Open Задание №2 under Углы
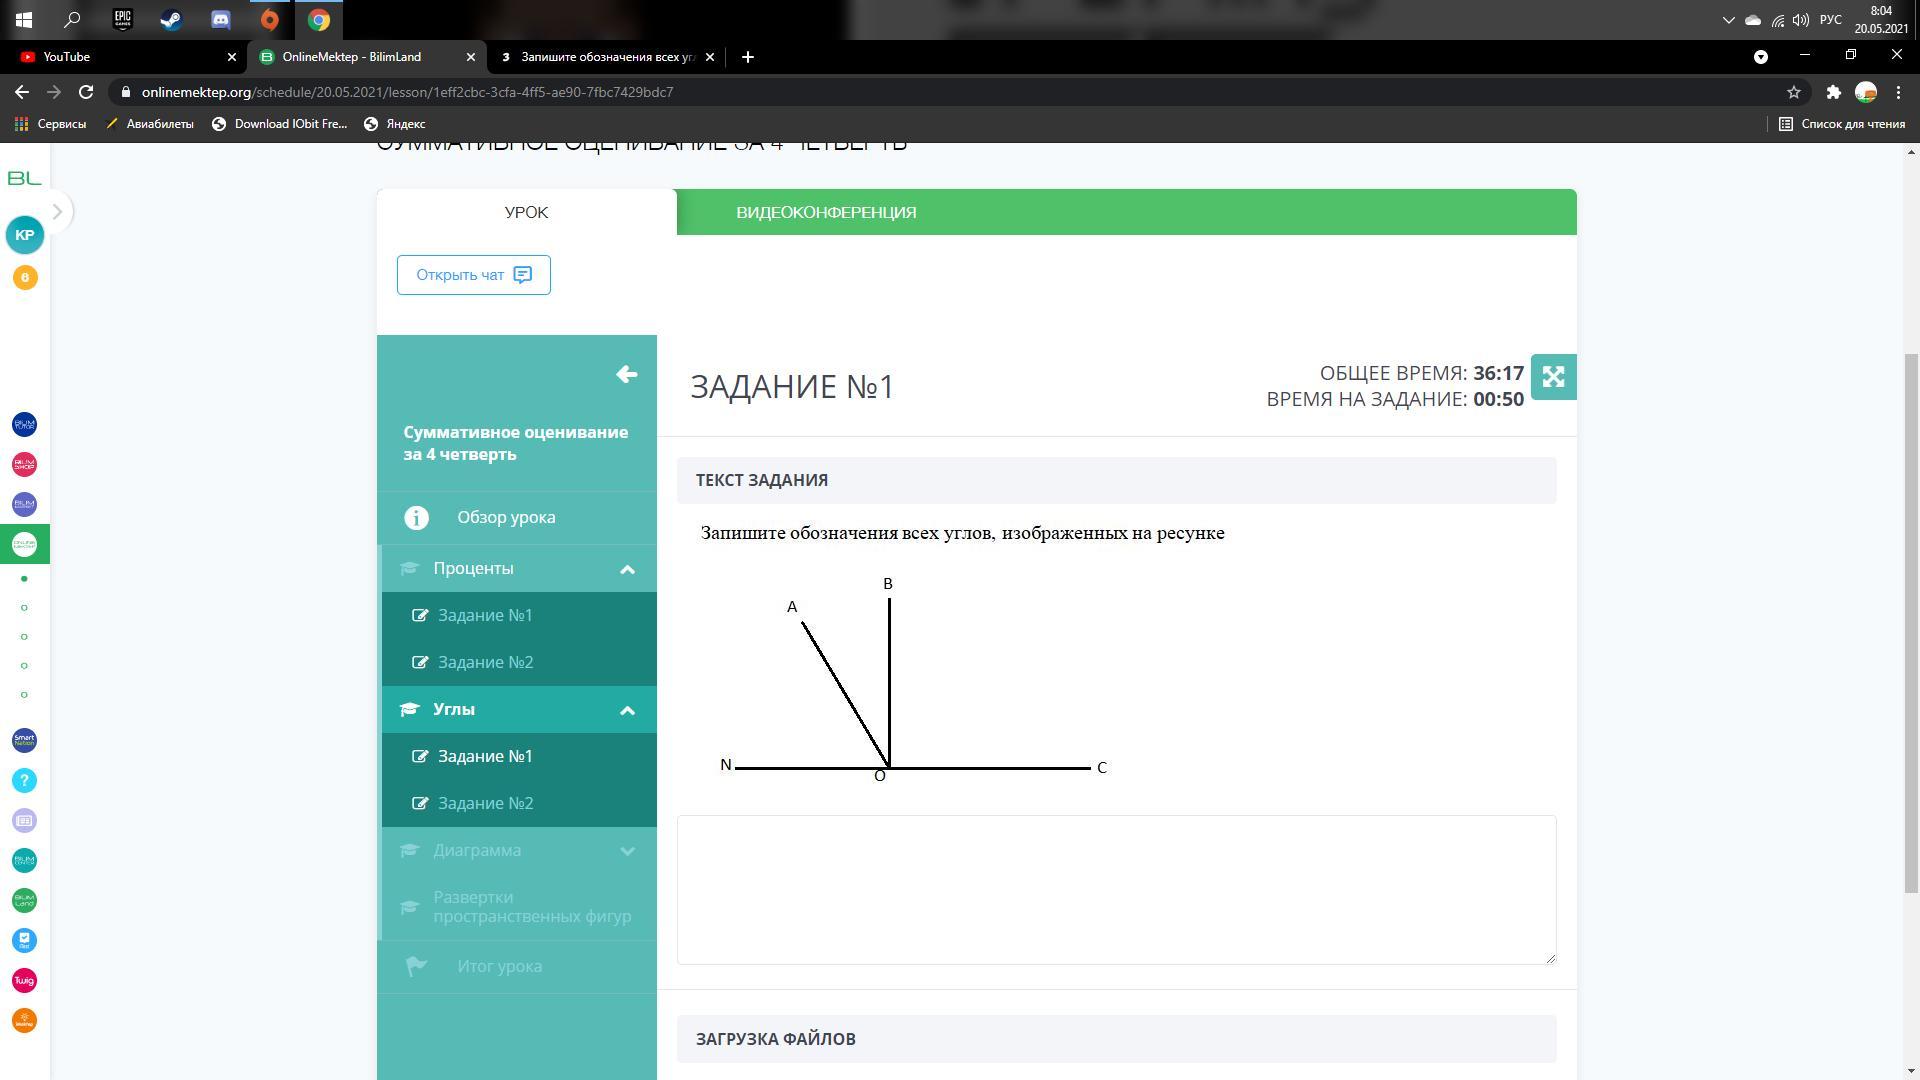Viewport: 1920px width, 1080px height. (485, 803)
